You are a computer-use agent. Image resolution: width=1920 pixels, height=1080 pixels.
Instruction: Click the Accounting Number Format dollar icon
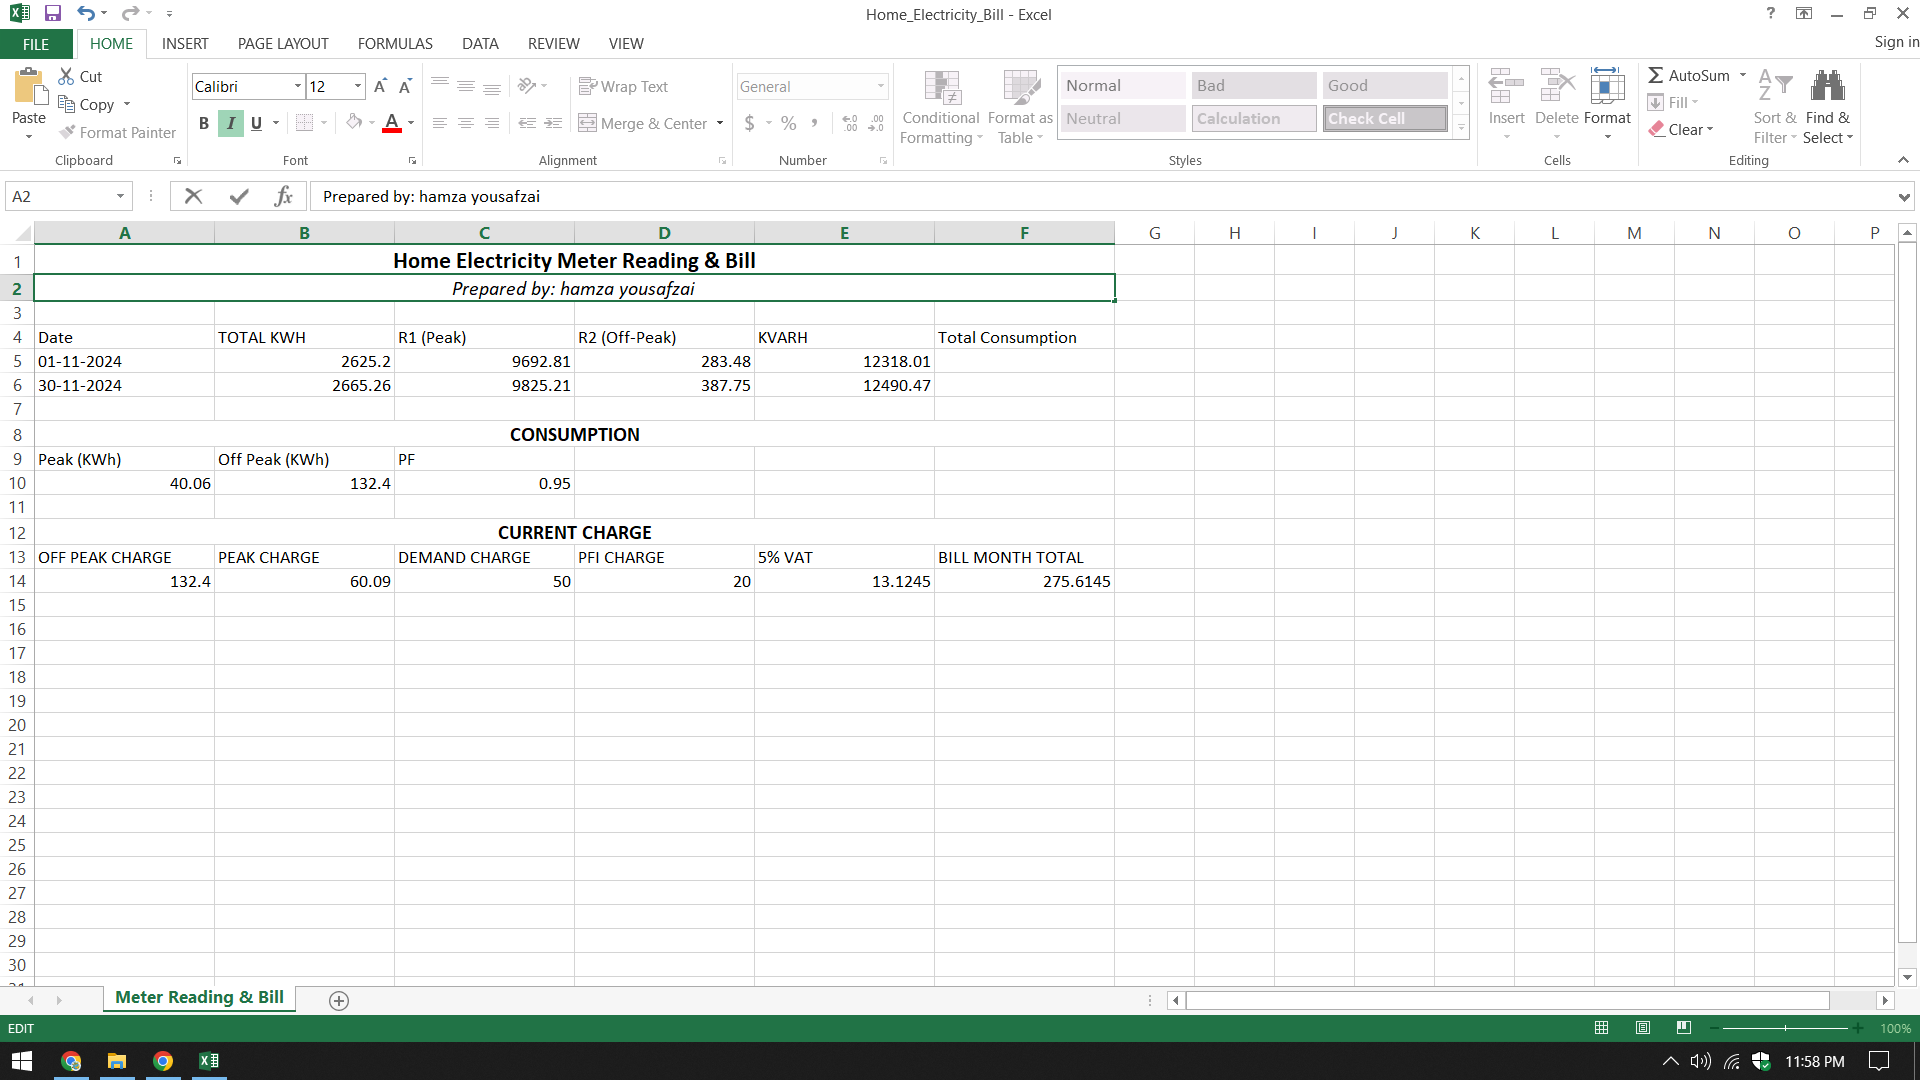point(750,123)
